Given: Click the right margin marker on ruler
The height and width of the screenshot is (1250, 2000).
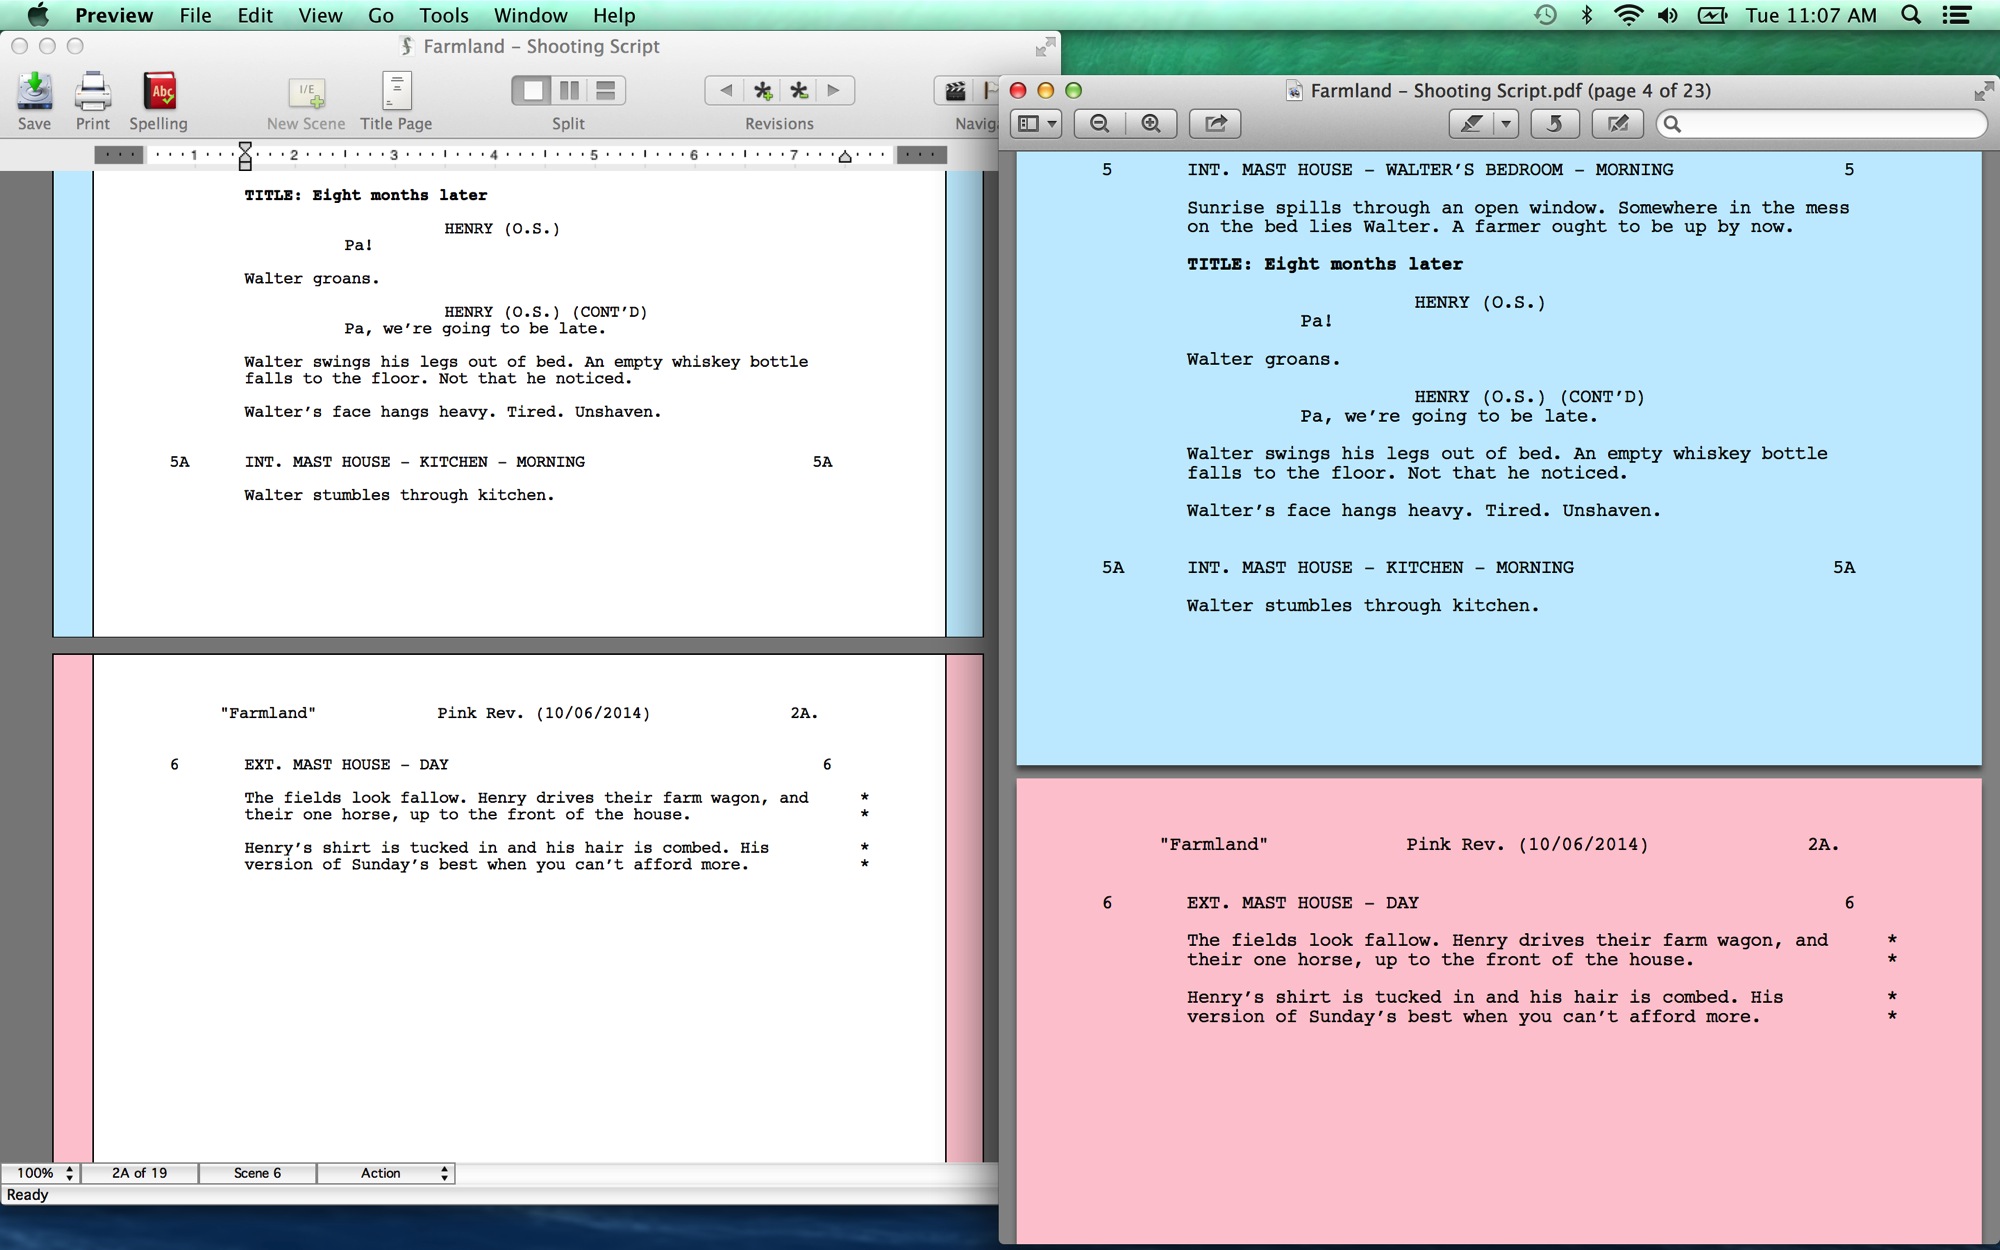Looking at the screenshot, I should click(x=845, y=156).
